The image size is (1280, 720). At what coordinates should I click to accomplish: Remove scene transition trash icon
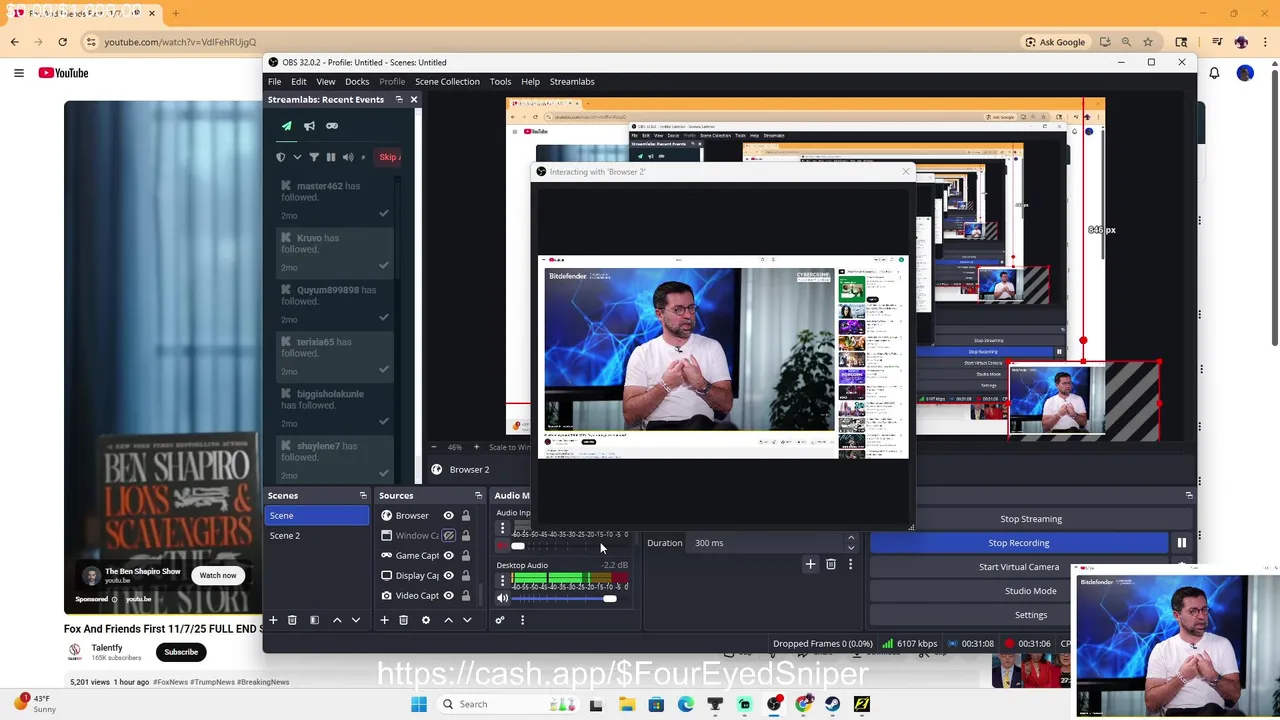[830, 564]
